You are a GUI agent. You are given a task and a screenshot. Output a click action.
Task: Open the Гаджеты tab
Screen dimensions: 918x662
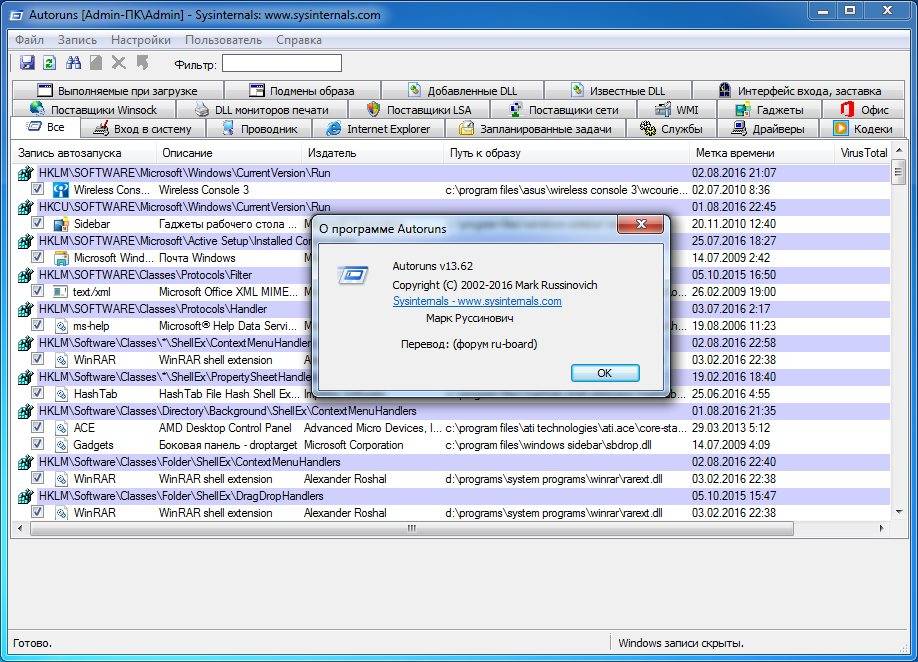pyautogui.click(x=769, y=109)
